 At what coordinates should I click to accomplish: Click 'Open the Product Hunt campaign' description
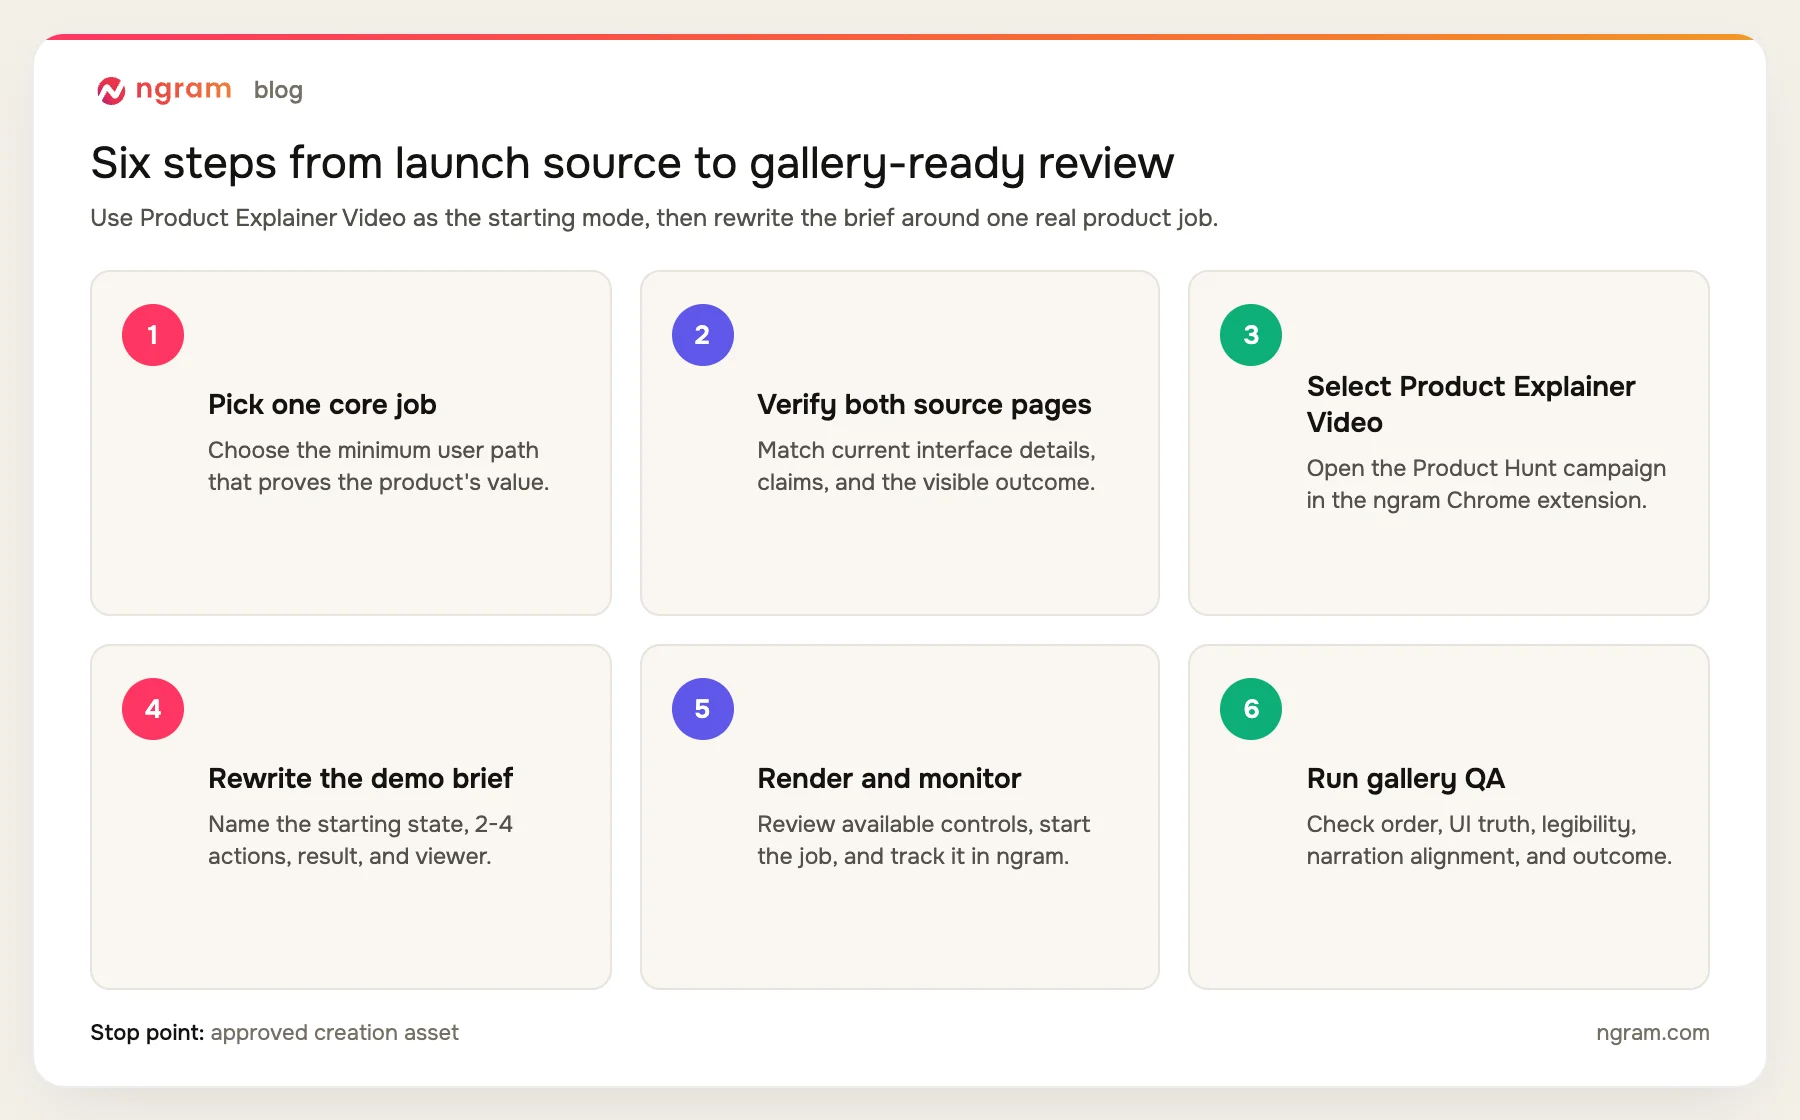(1486, 484)
